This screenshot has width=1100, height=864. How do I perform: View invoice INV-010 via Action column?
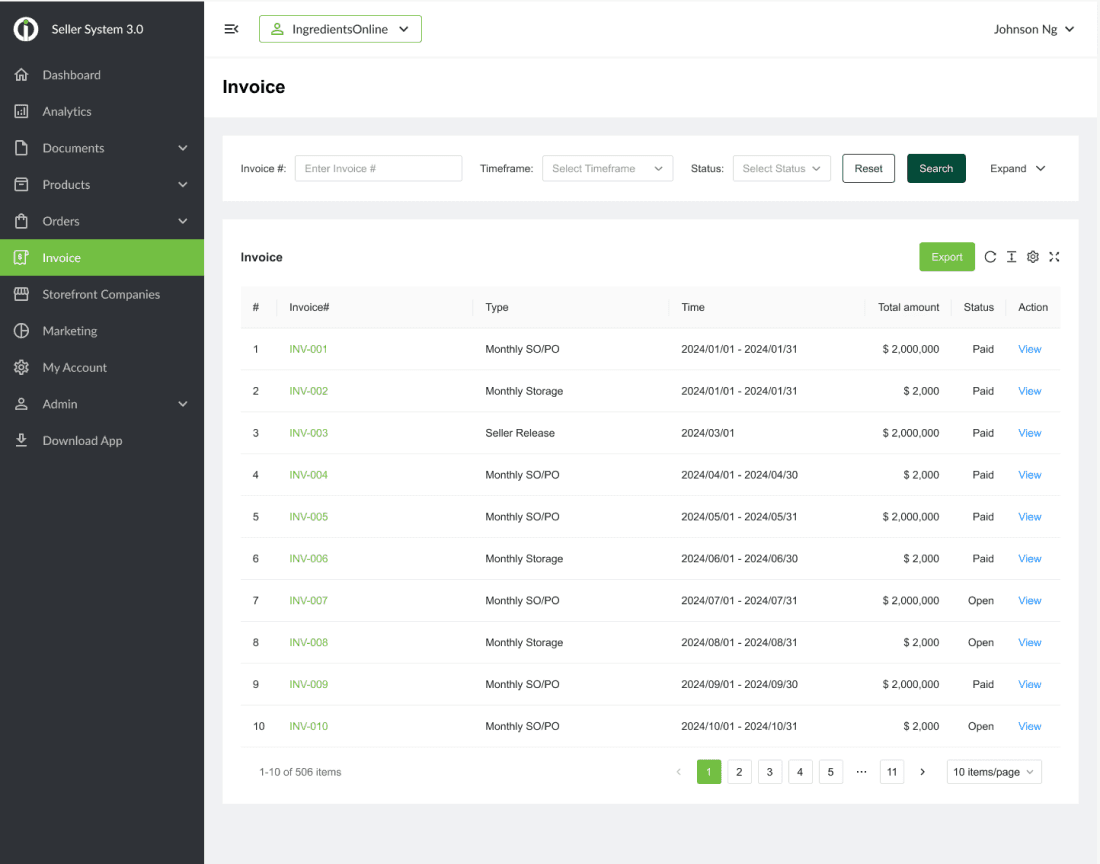[1029, 726]
